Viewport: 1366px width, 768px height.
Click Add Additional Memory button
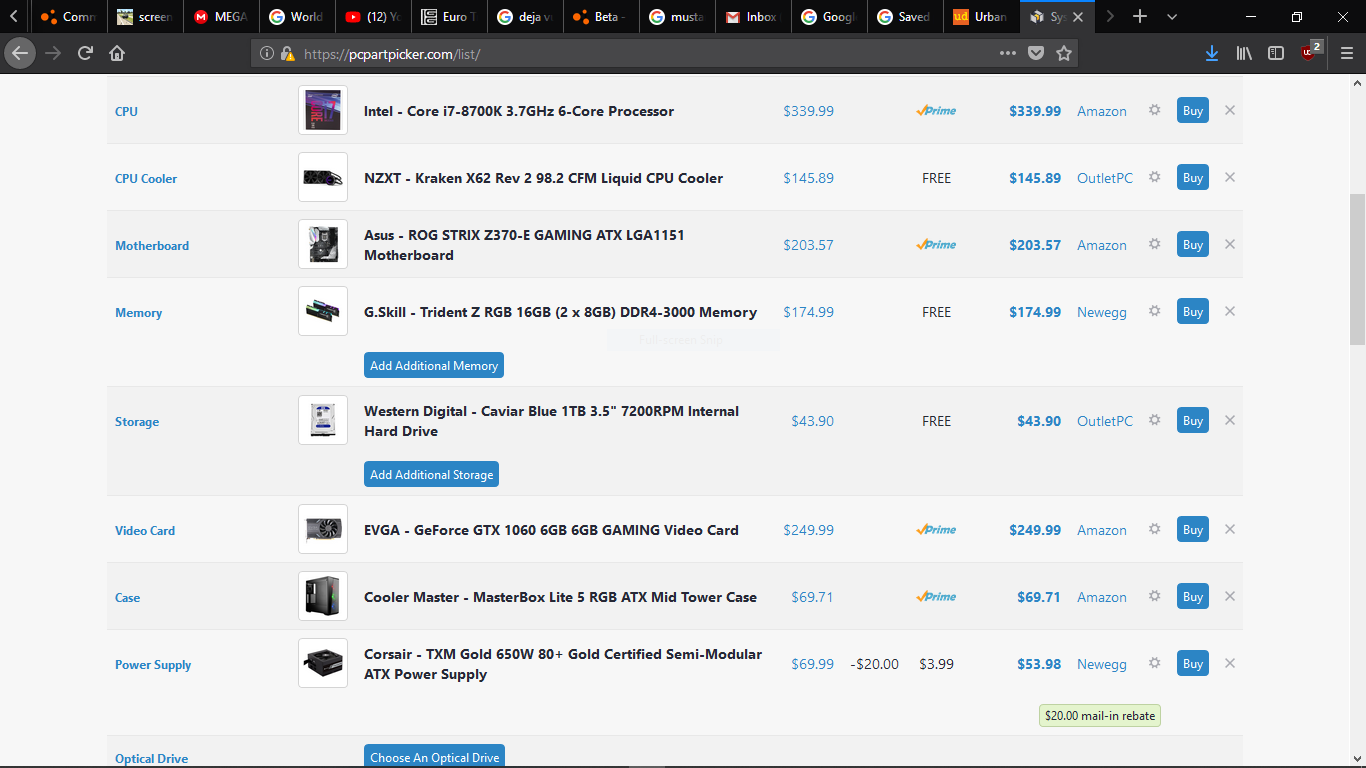pos(434,365)
